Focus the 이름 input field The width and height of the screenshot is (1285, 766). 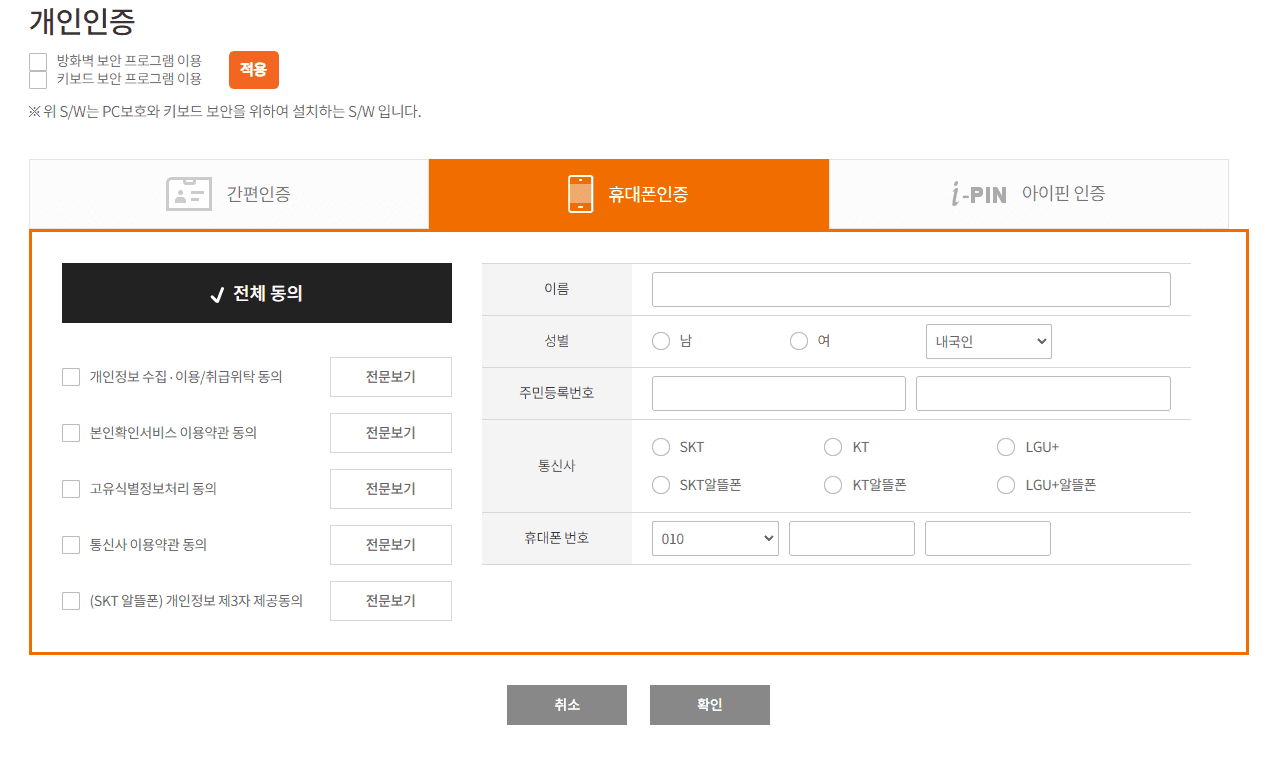coord(911,289)
